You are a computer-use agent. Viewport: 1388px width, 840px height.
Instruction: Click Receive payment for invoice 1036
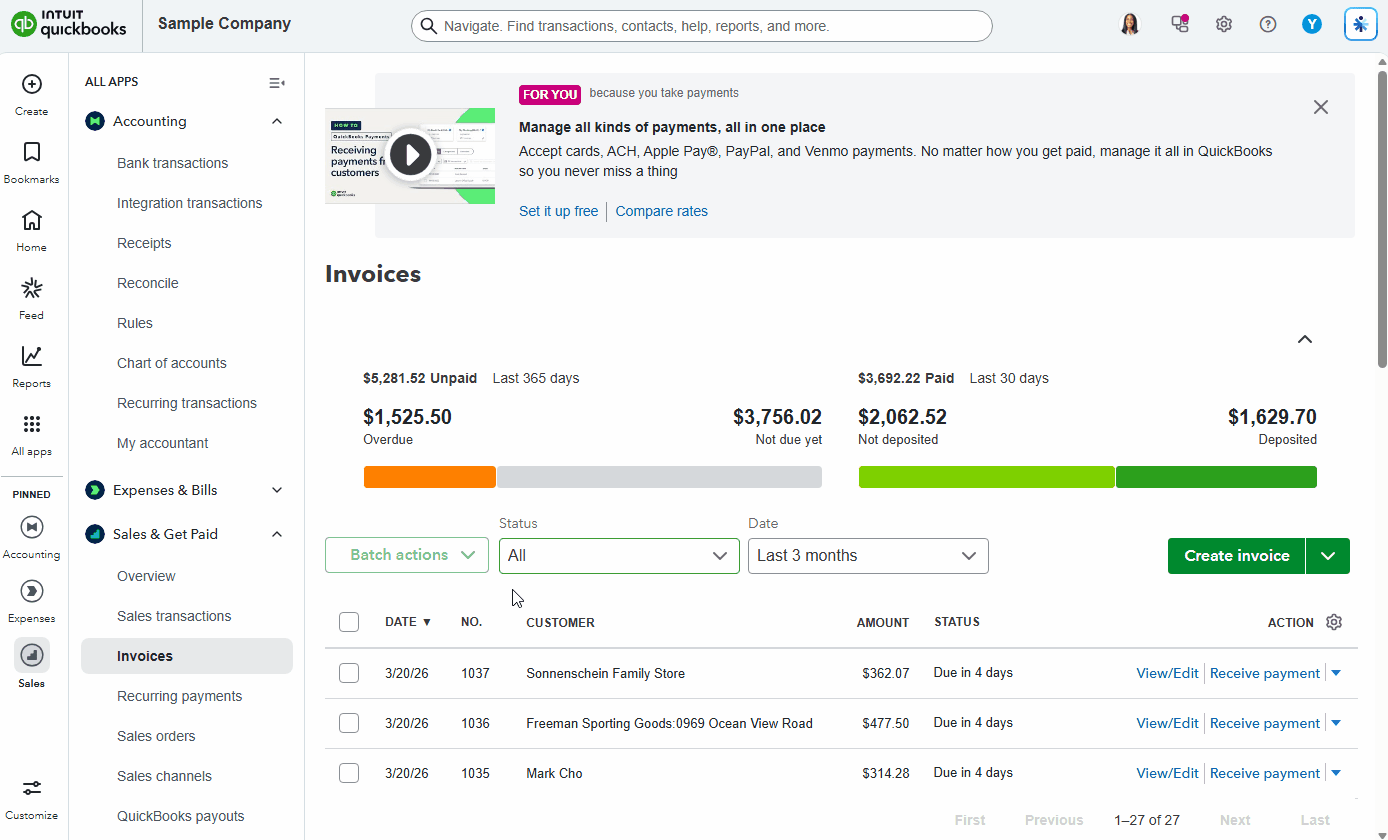1264,723
